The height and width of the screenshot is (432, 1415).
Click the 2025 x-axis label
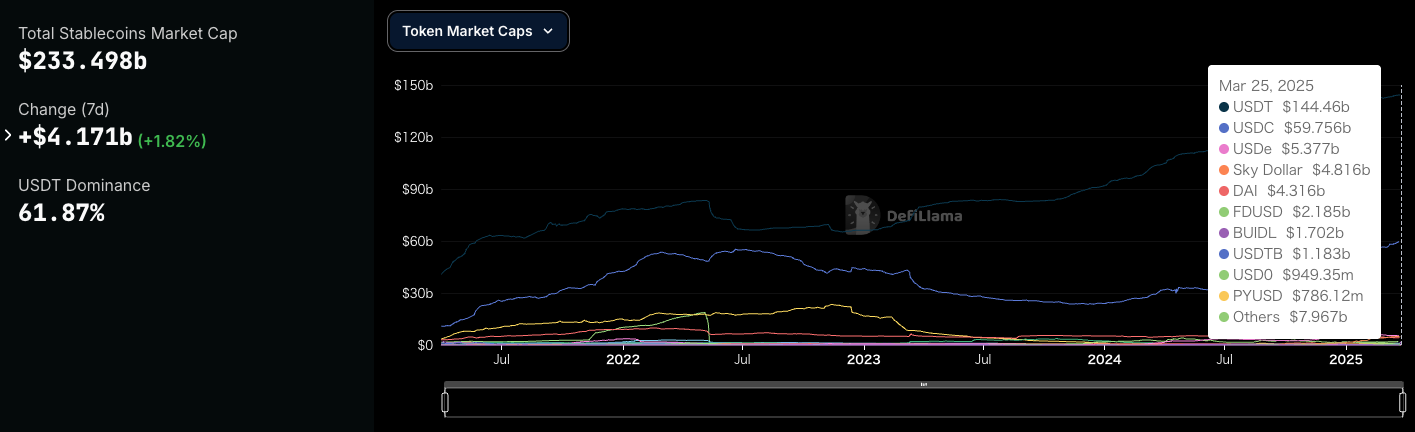pos(1345,359)
